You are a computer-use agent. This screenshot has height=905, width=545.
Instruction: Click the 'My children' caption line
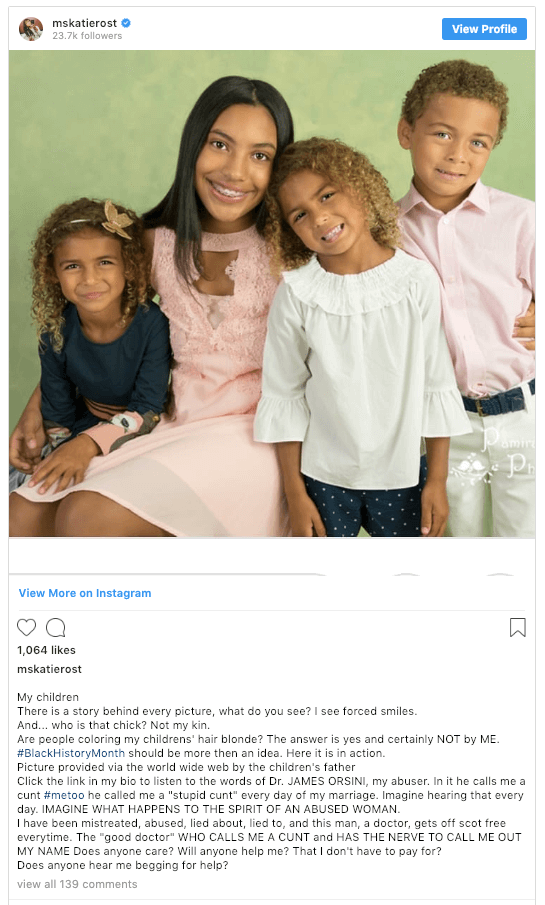[48, 697]
